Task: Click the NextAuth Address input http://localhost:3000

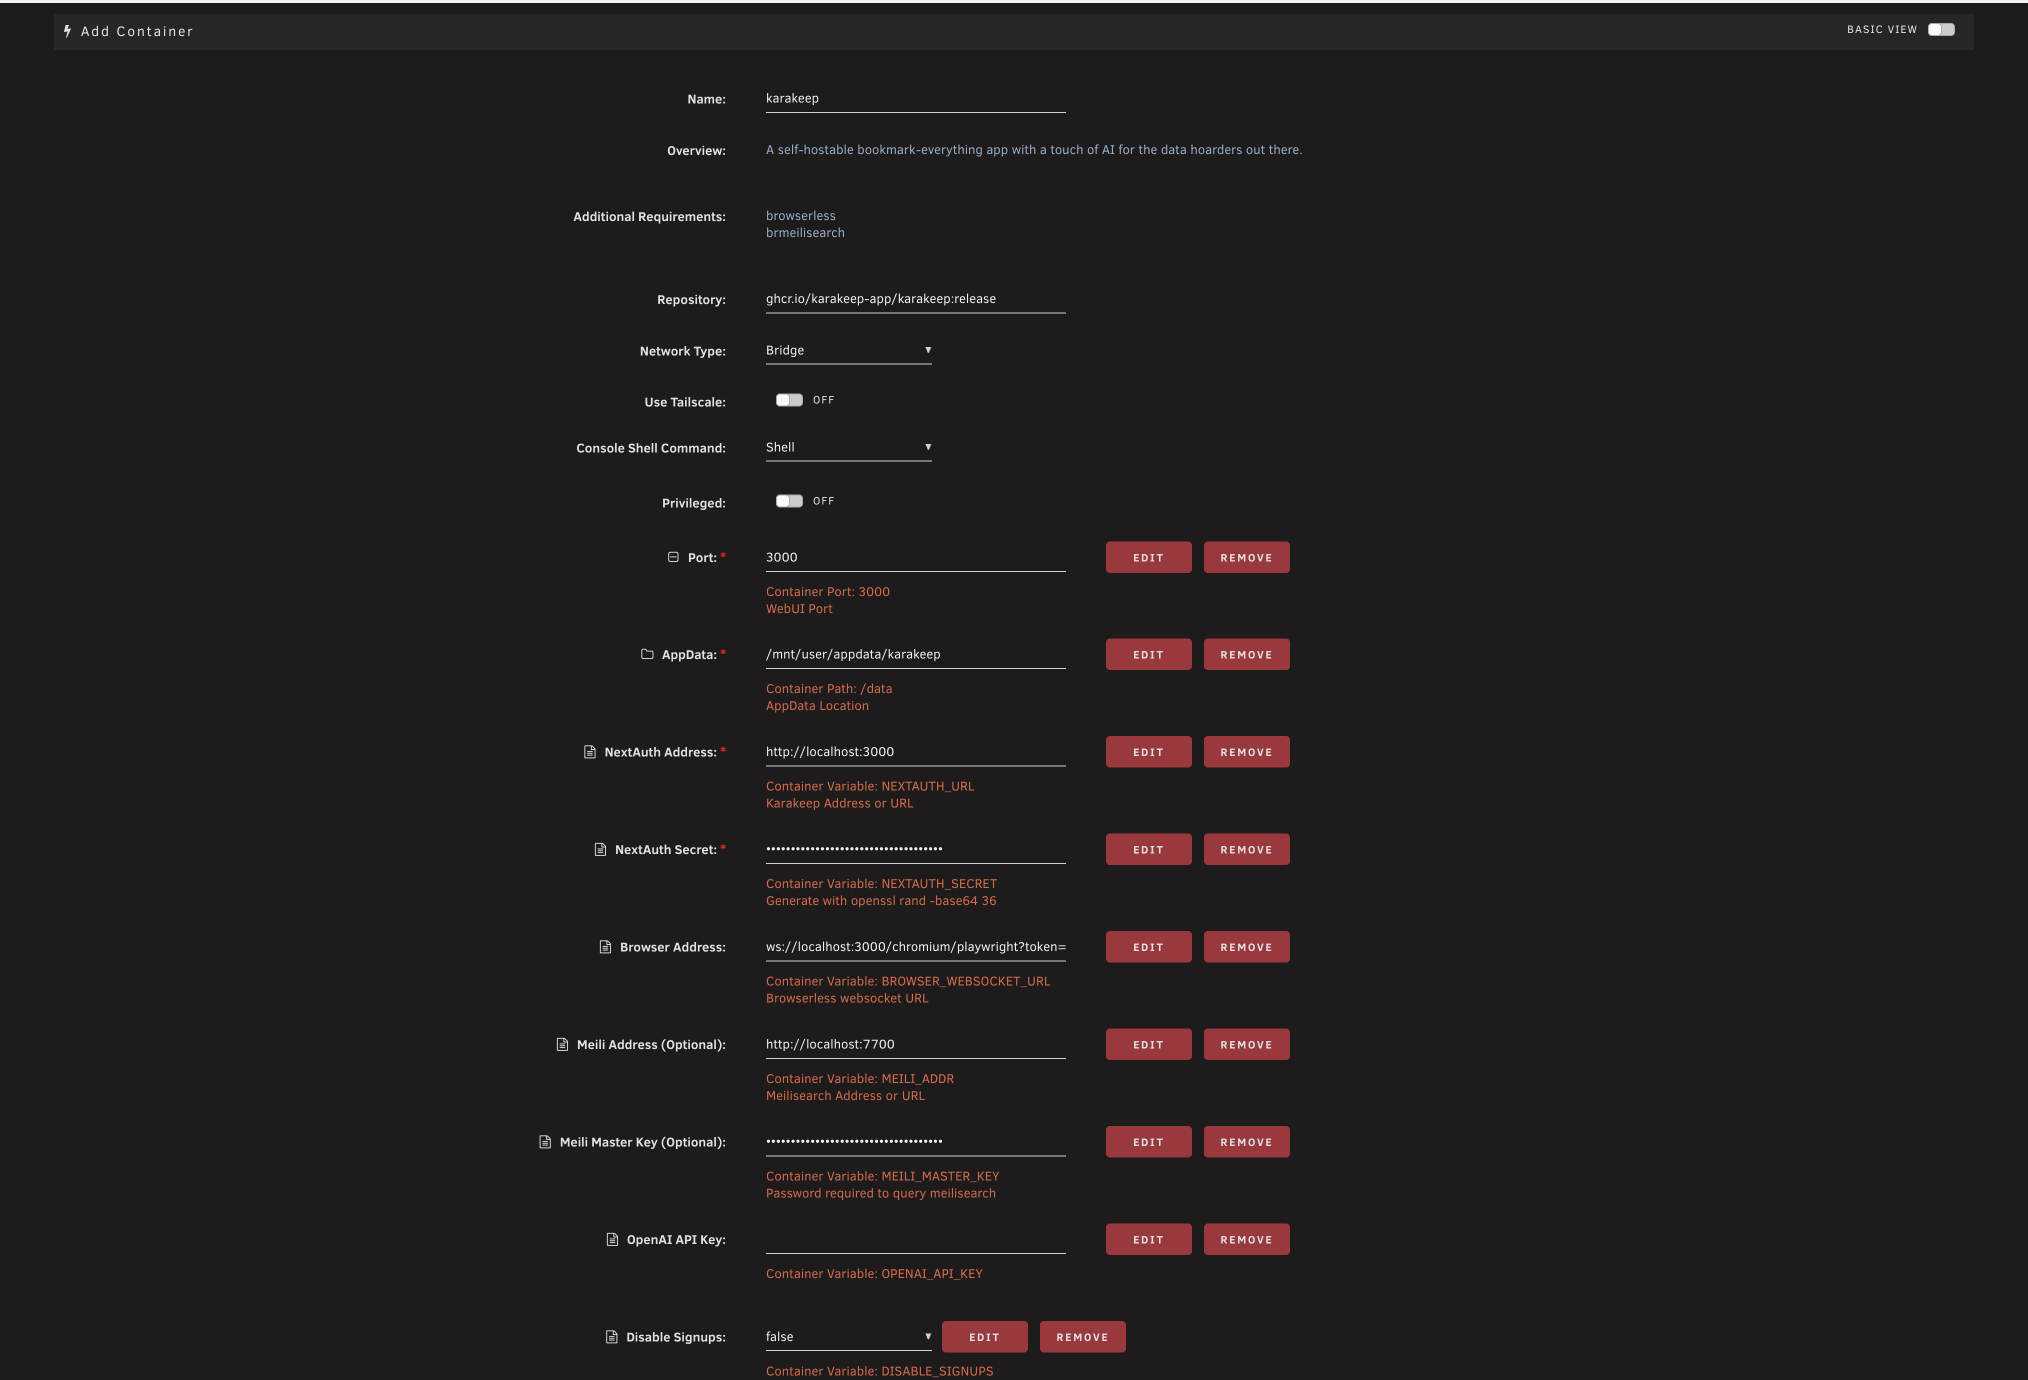Action: pyautogui.click(x=915, y=752)
